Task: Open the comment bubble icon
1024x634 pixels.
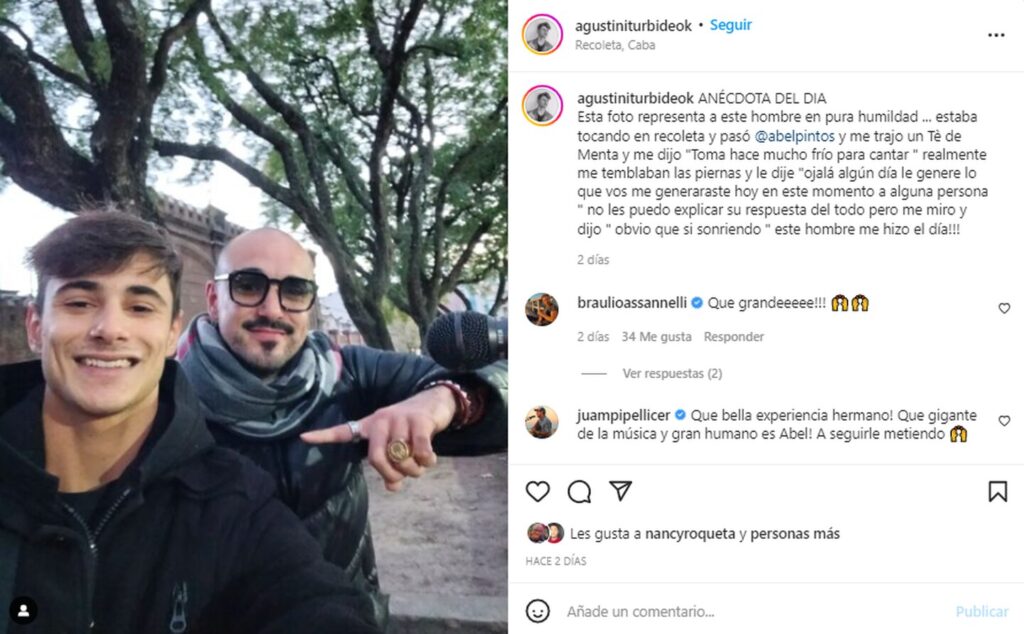Action: [x=579, y=491]
